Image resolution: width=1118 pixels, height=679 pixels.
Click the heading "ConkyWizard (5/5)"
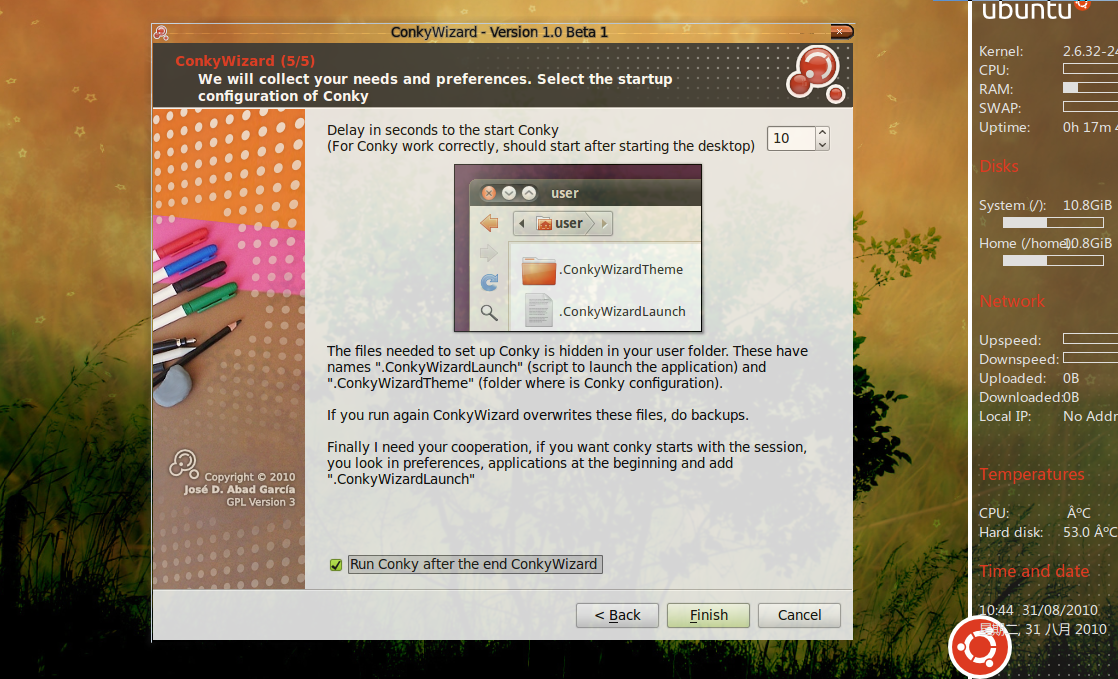pyautogui.click(x=245, y=61)
